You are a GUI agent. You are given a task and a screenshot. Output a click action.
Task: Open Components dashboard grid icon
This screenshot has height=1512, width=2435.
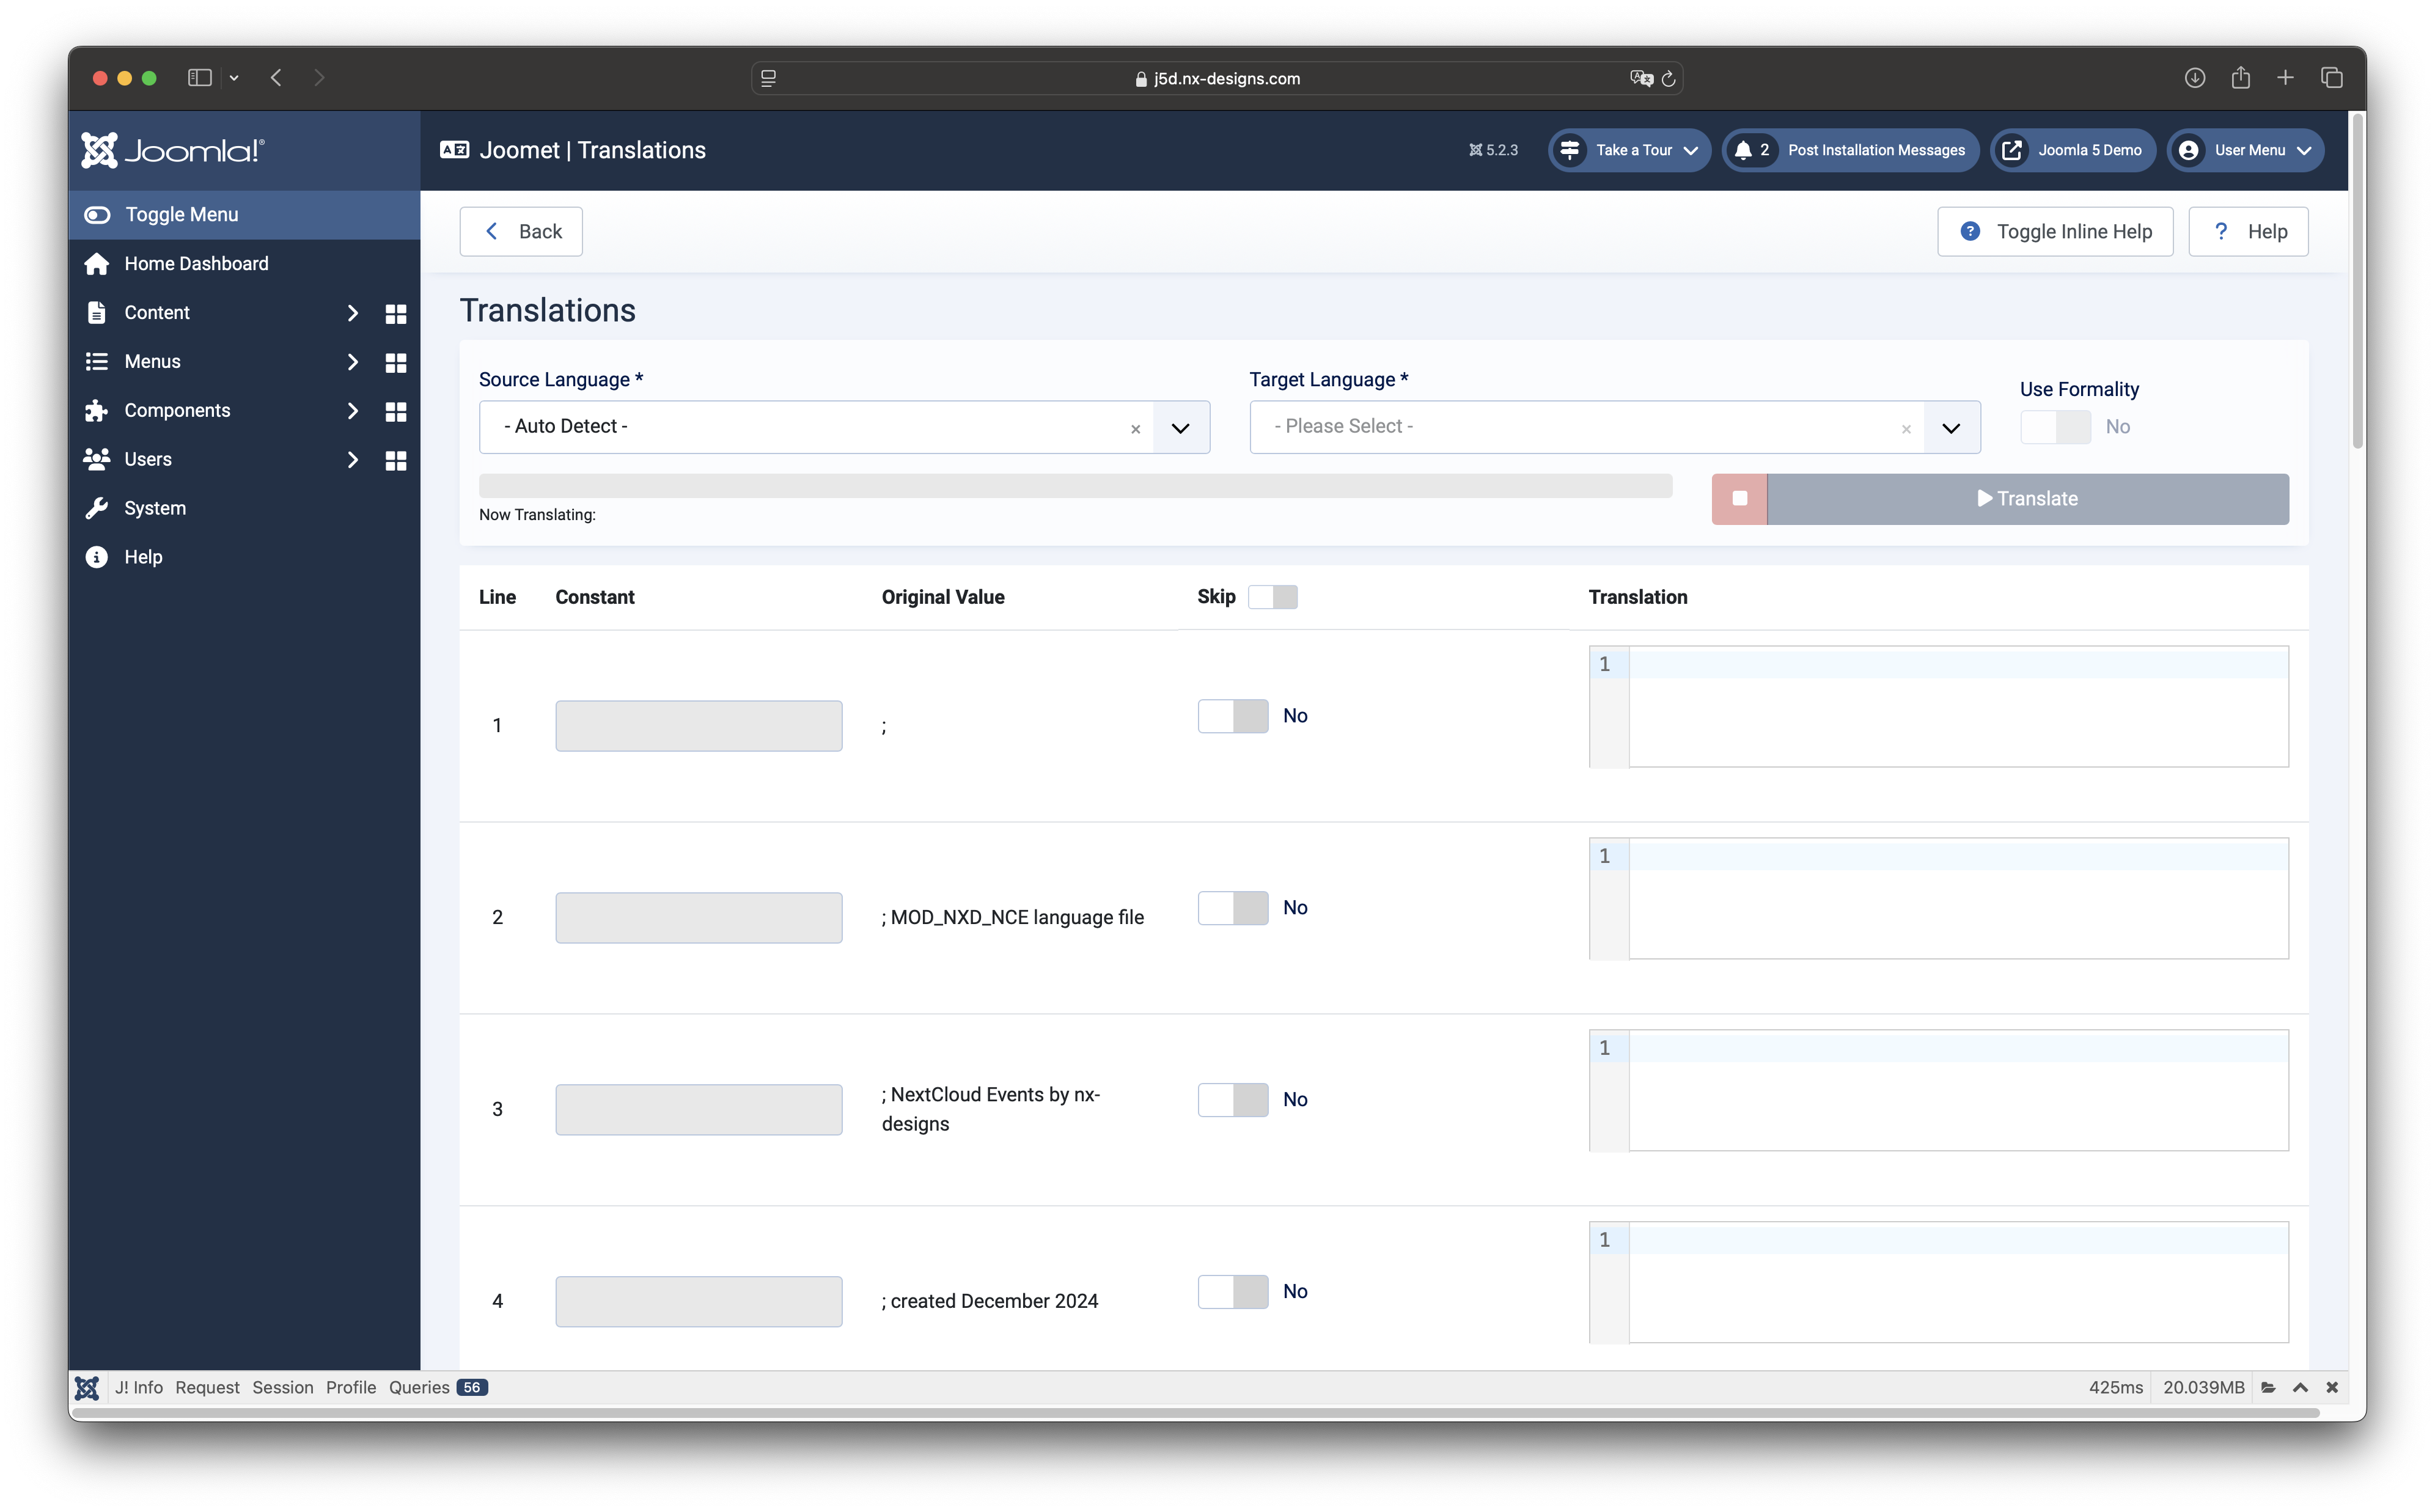coord(396,412)
